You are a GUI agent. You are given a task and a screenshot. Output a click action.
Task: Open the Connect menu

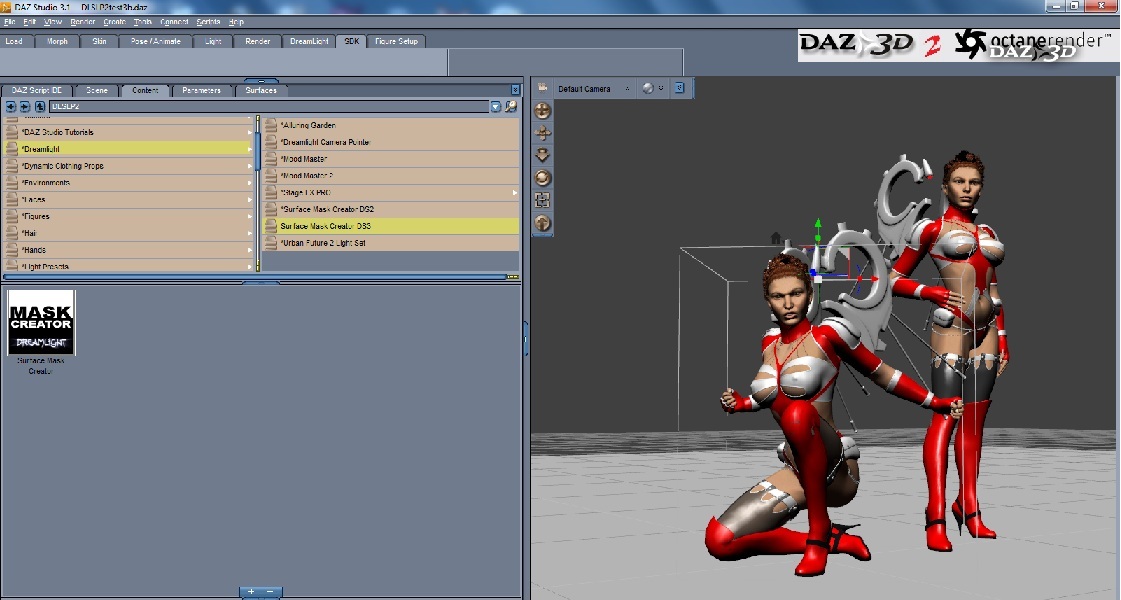click(174, 22)
